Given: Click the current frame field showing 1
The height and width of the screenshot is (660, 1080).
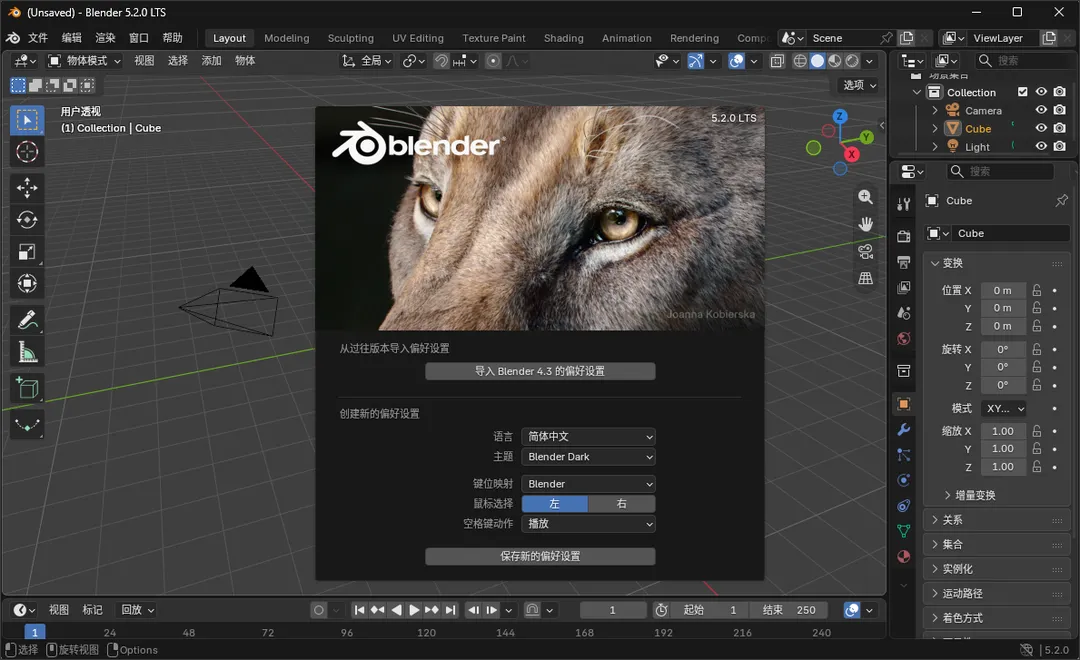Looking at the screenshot, I should [x=612, y=610].
